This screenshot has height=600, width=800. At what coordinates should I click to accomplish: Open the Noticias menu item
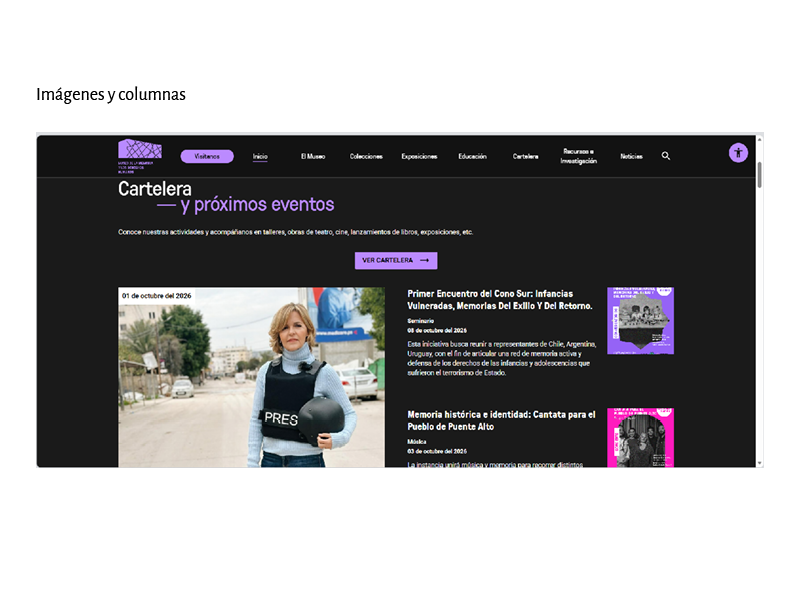(x=631, y=157)
